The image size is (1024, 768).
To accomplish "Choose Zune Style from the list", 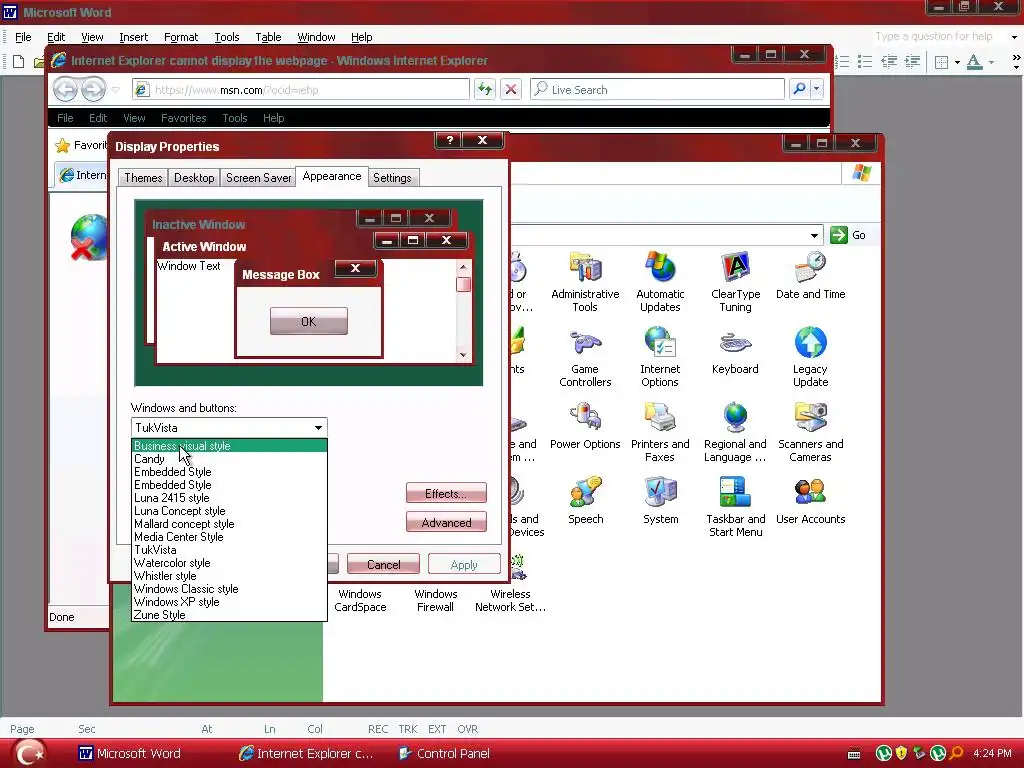I will click(229, 615).
